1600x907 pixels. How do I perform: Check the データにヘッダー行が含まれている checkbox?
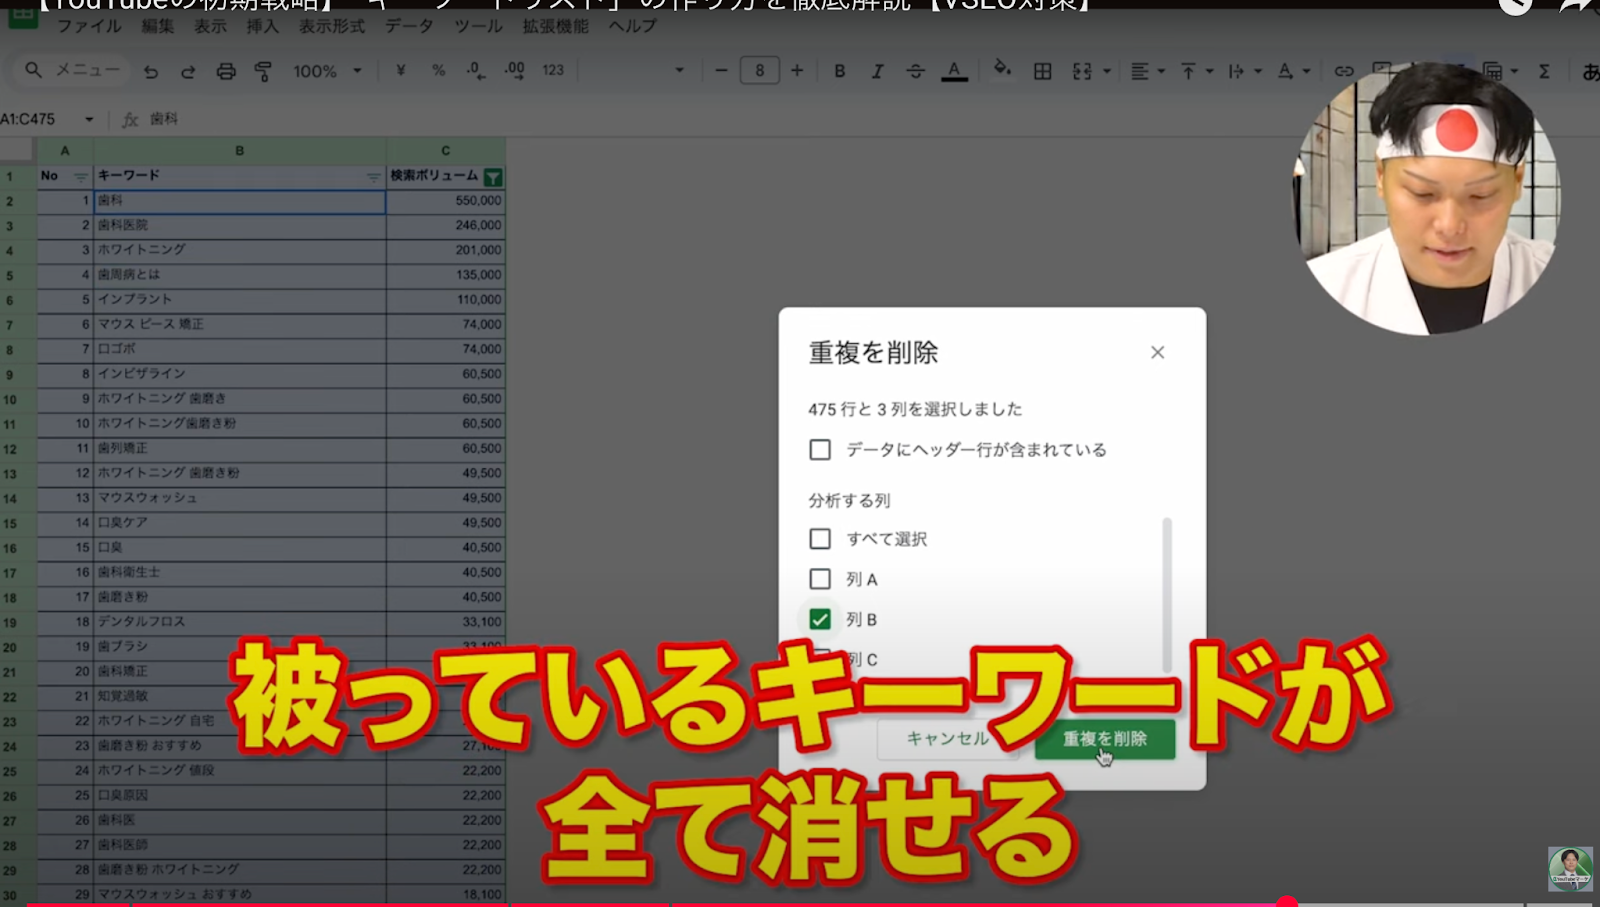(x=819, y=449)
